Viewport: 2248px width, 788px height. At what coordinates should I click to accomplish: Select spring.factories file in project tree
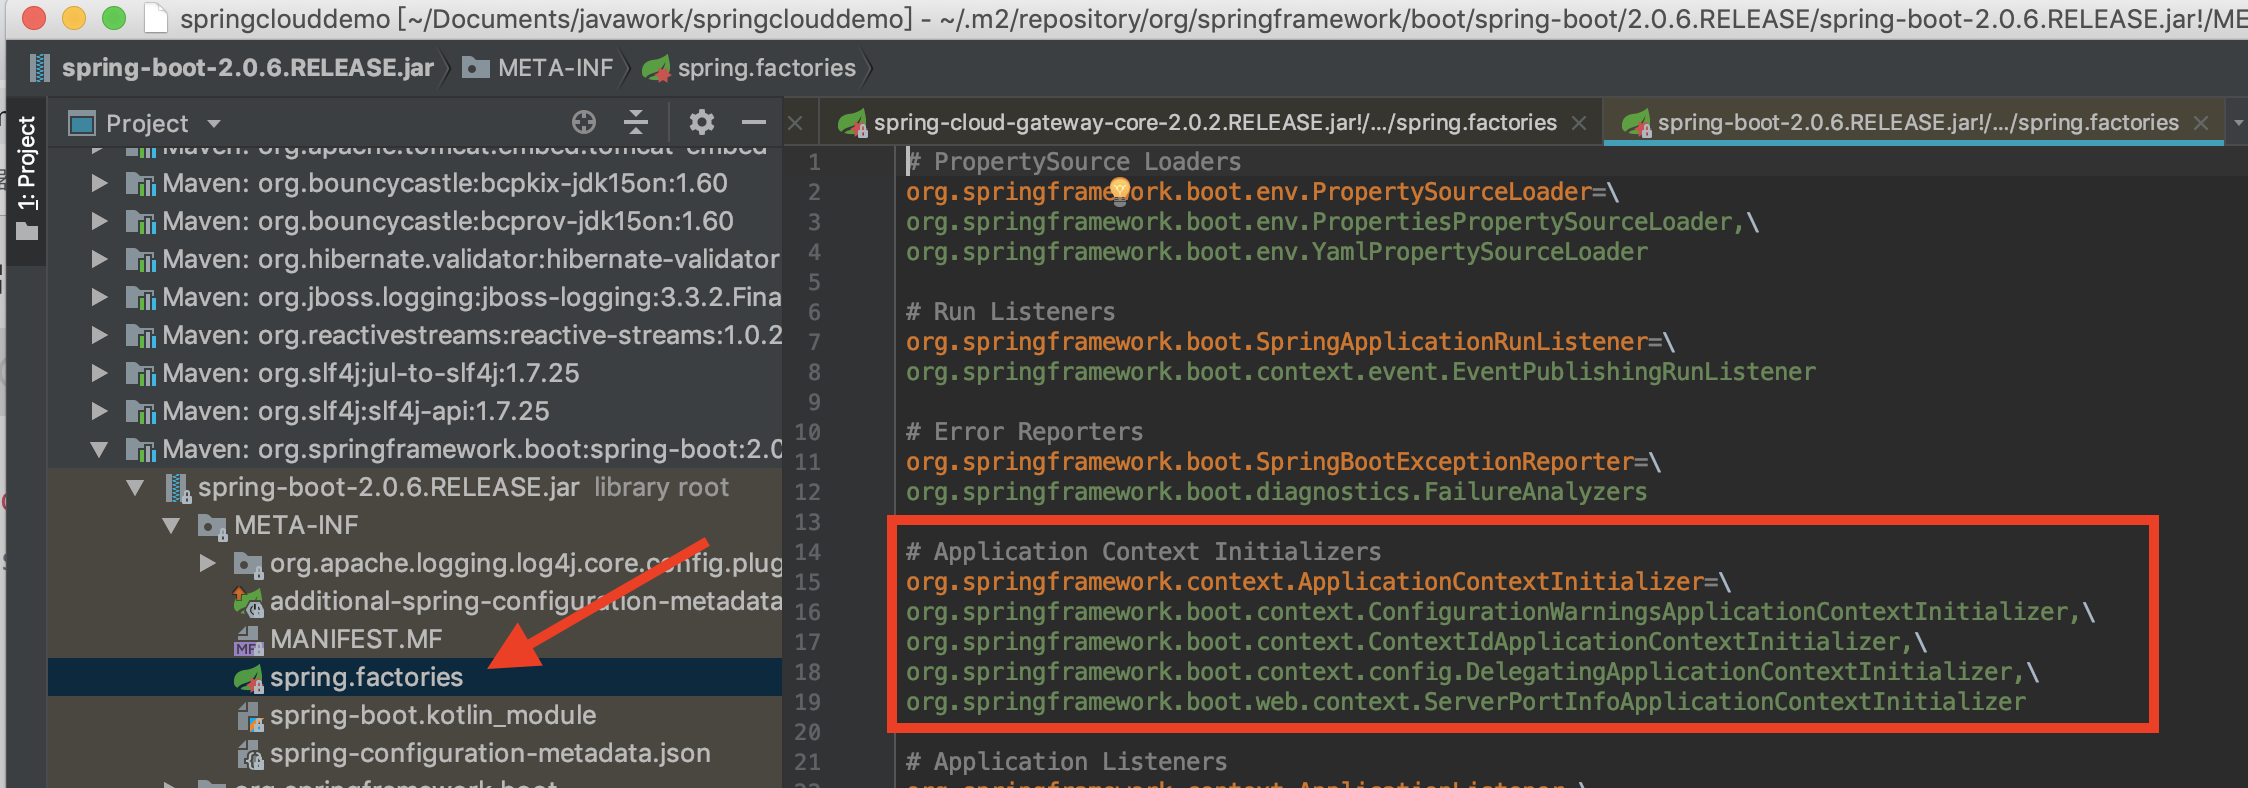click(415, 677)
